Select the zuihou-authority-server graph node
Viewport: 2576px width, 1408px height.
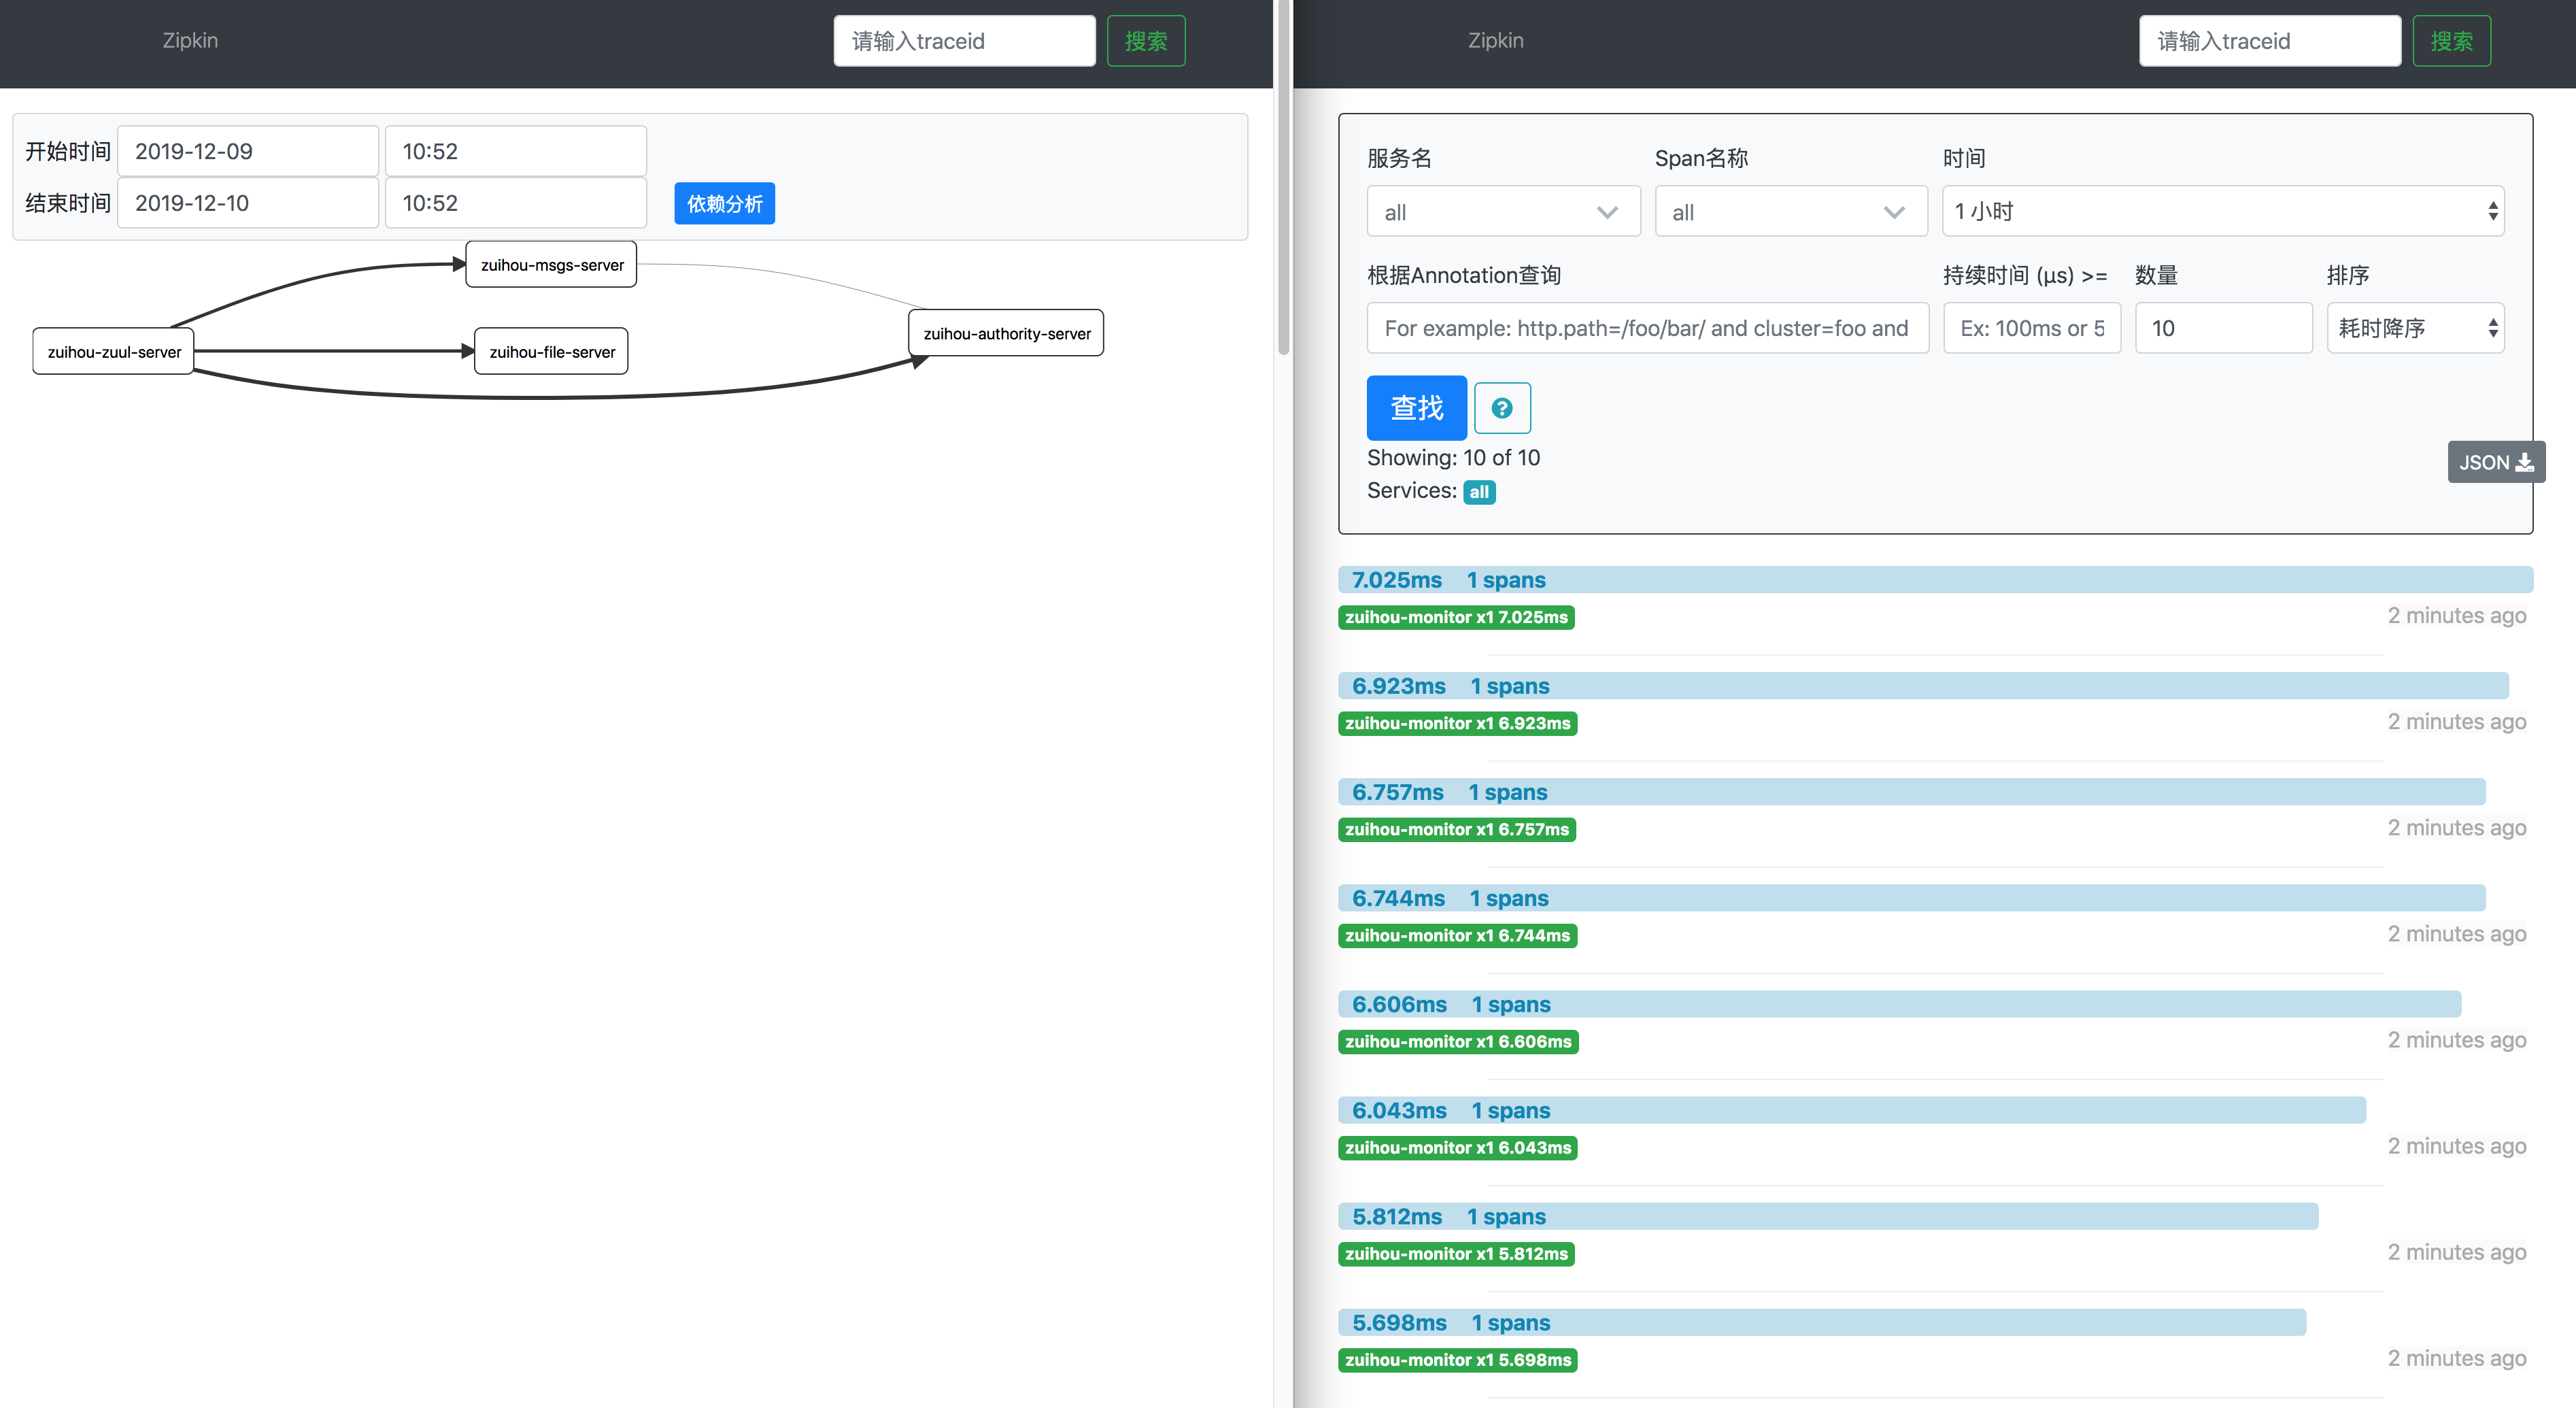pyautogui.click(x=1006, y=333)
